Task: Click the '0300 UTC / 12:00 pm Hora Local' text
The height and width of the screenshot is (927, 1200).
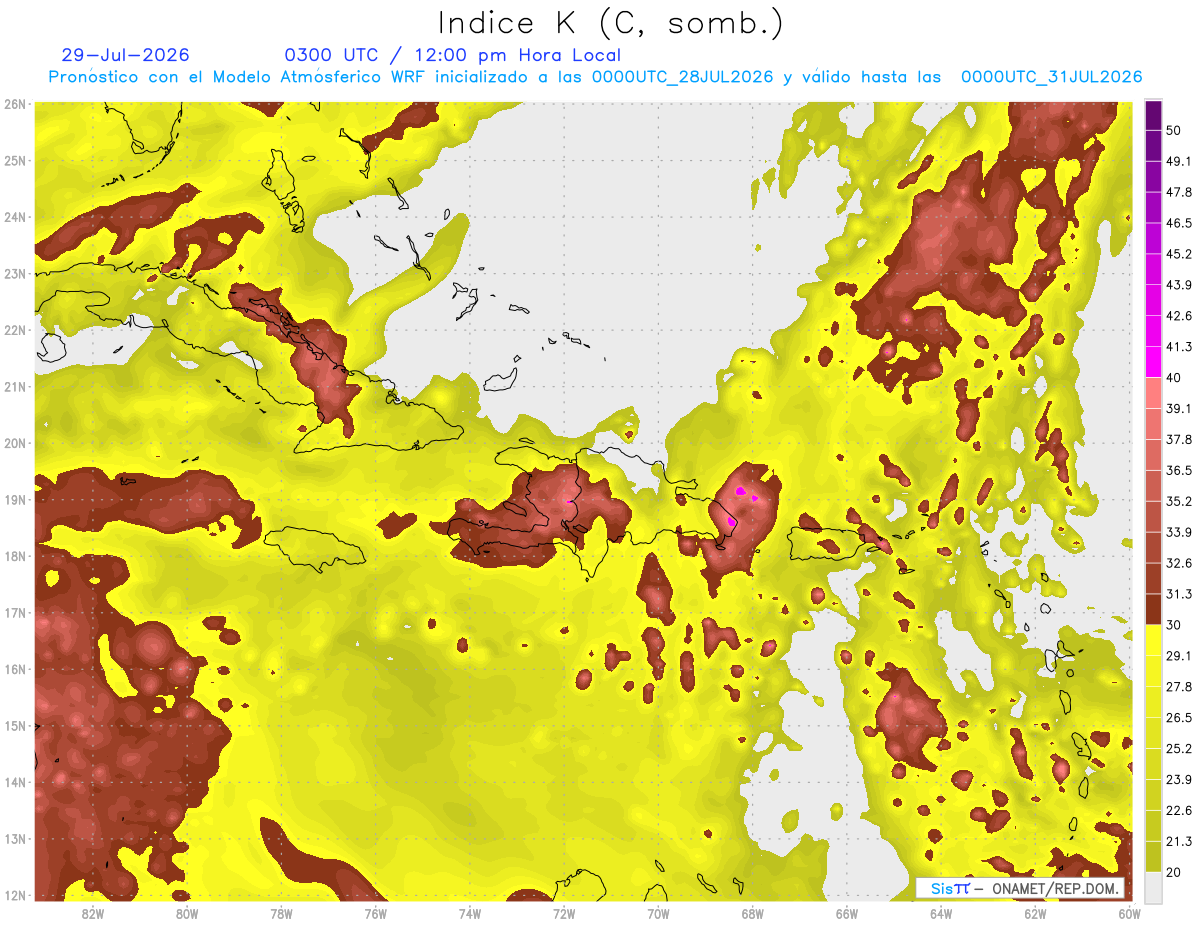Action: [x=453, y=55]
